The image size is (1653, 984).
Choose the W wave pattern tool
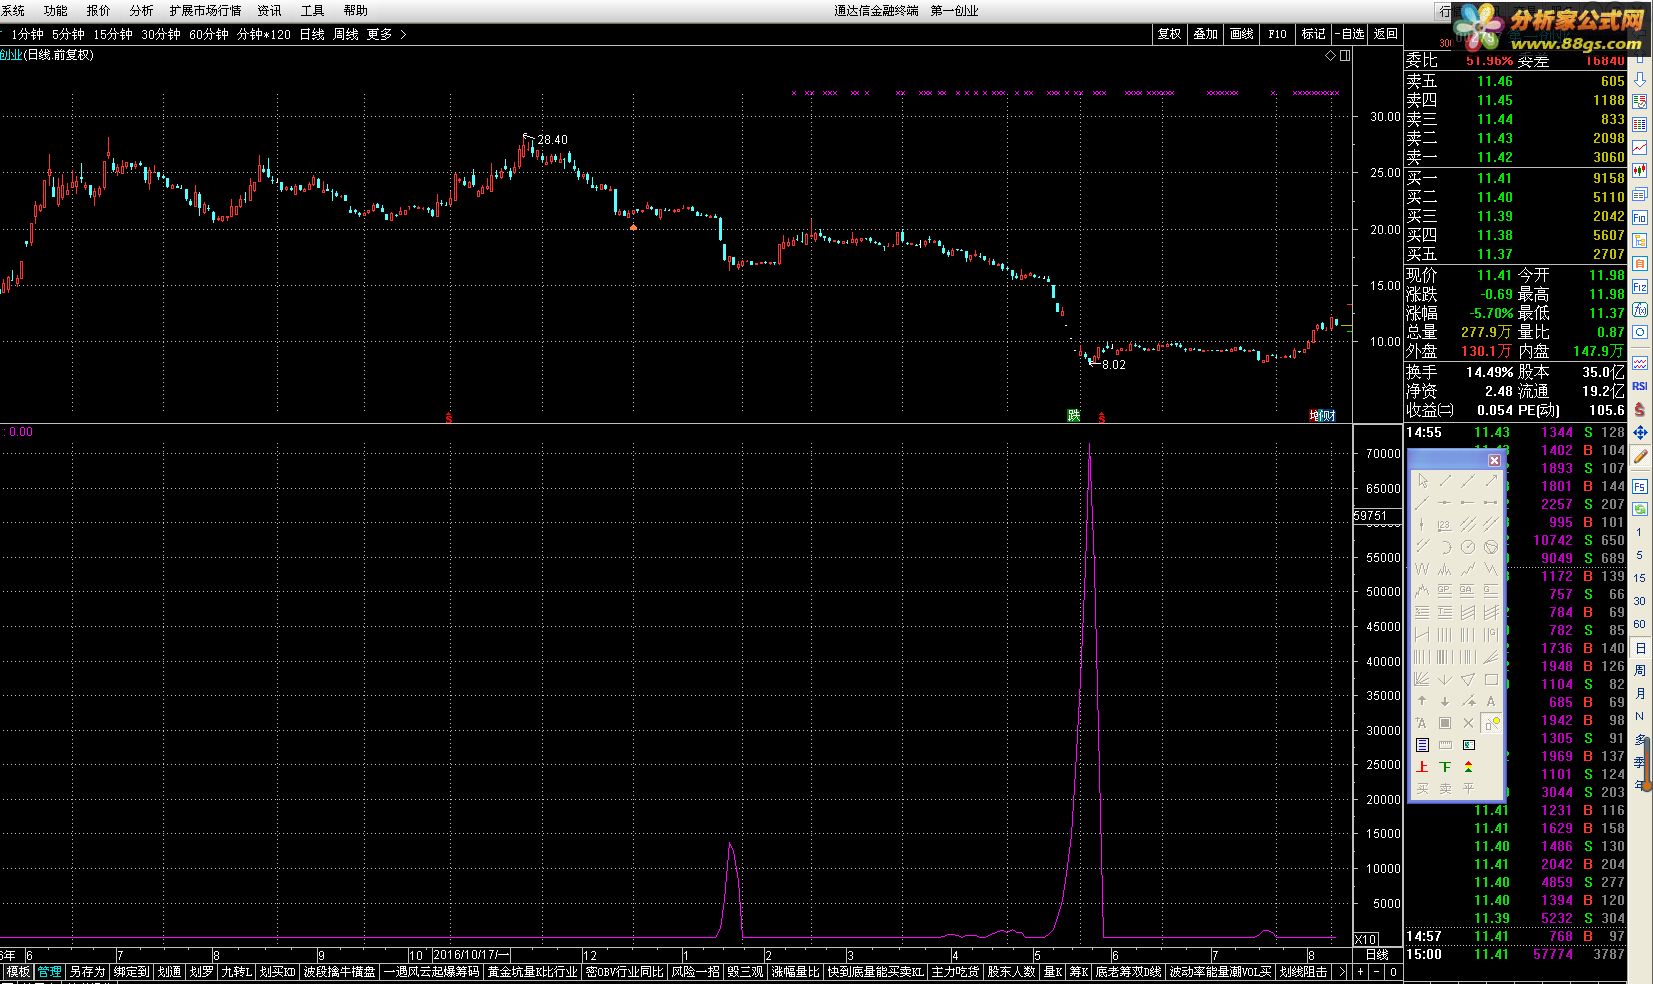[1423, 569]
